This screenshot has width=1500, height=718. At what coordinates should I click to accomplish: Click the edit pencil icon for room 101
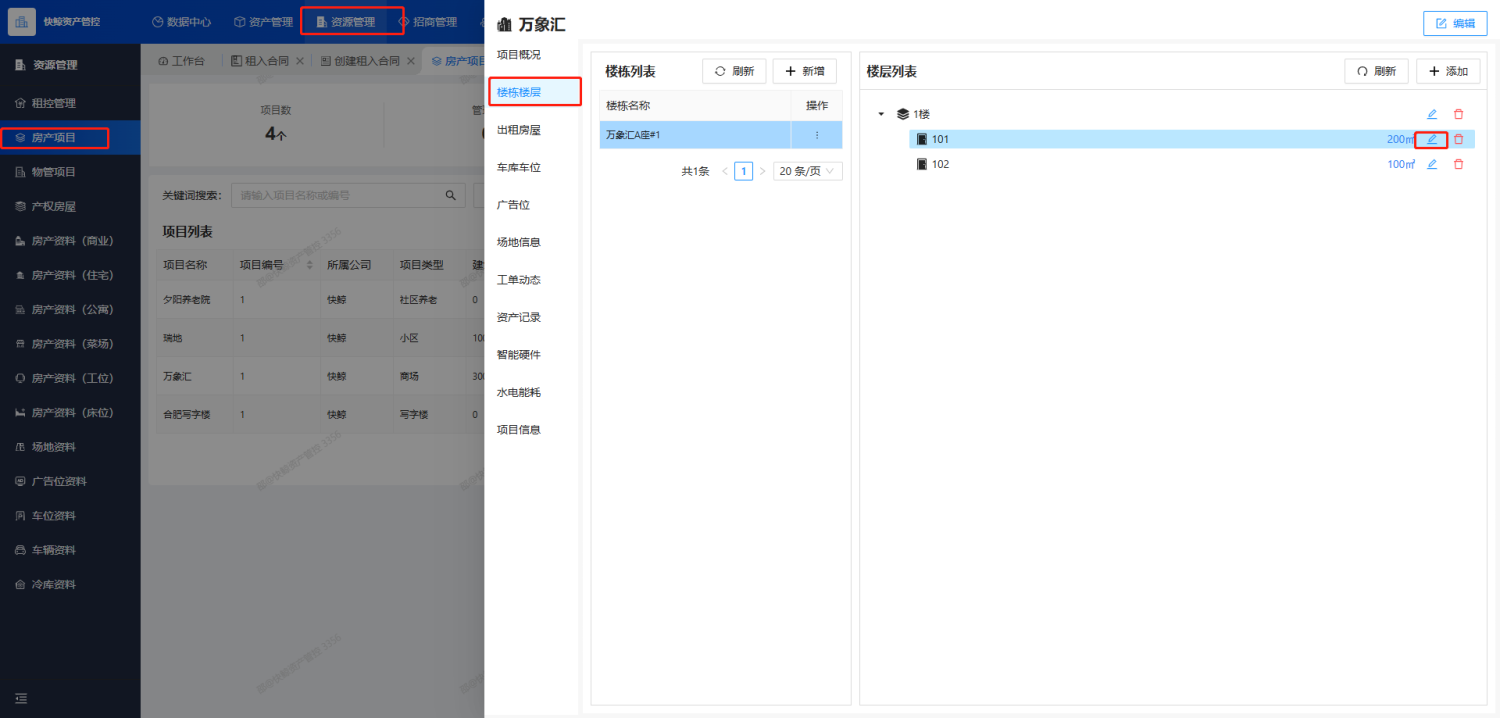click(1432, 139)
